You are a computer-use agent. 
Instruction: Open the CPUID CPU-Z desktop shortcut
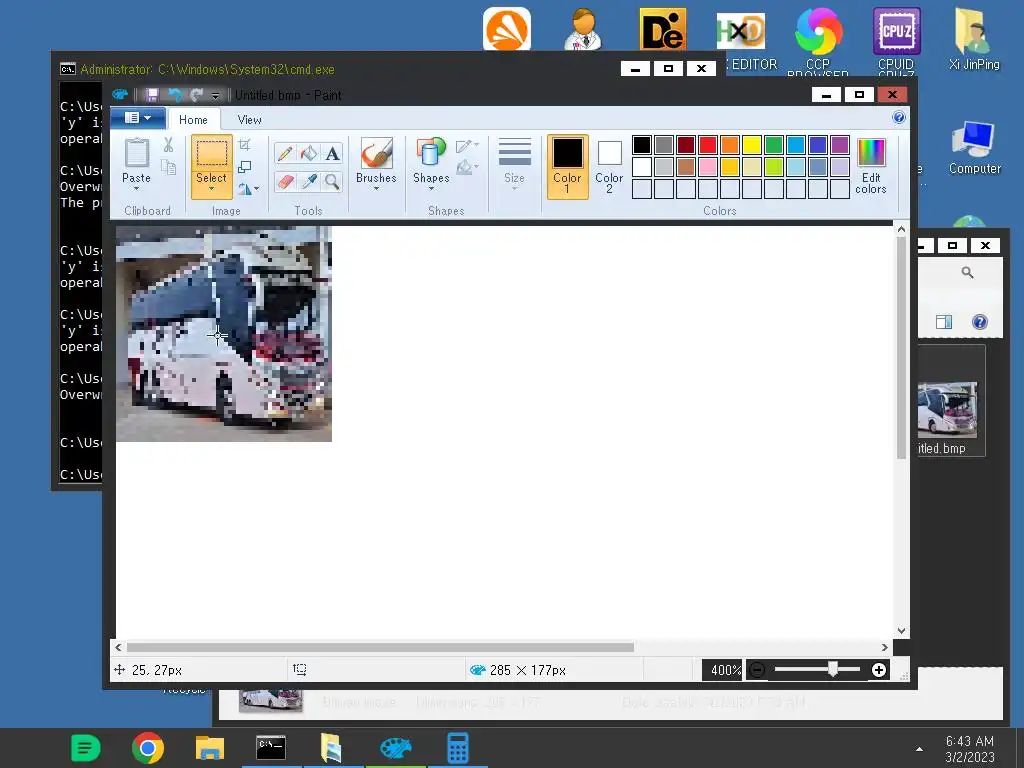[x=896, y=39]
